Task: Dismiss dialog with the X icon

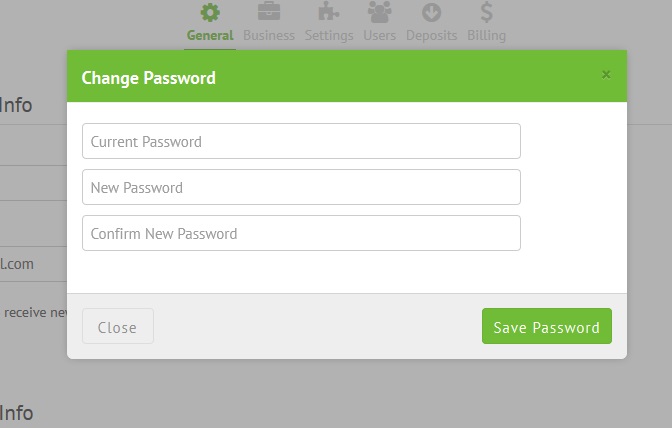Action: (606, 75)
